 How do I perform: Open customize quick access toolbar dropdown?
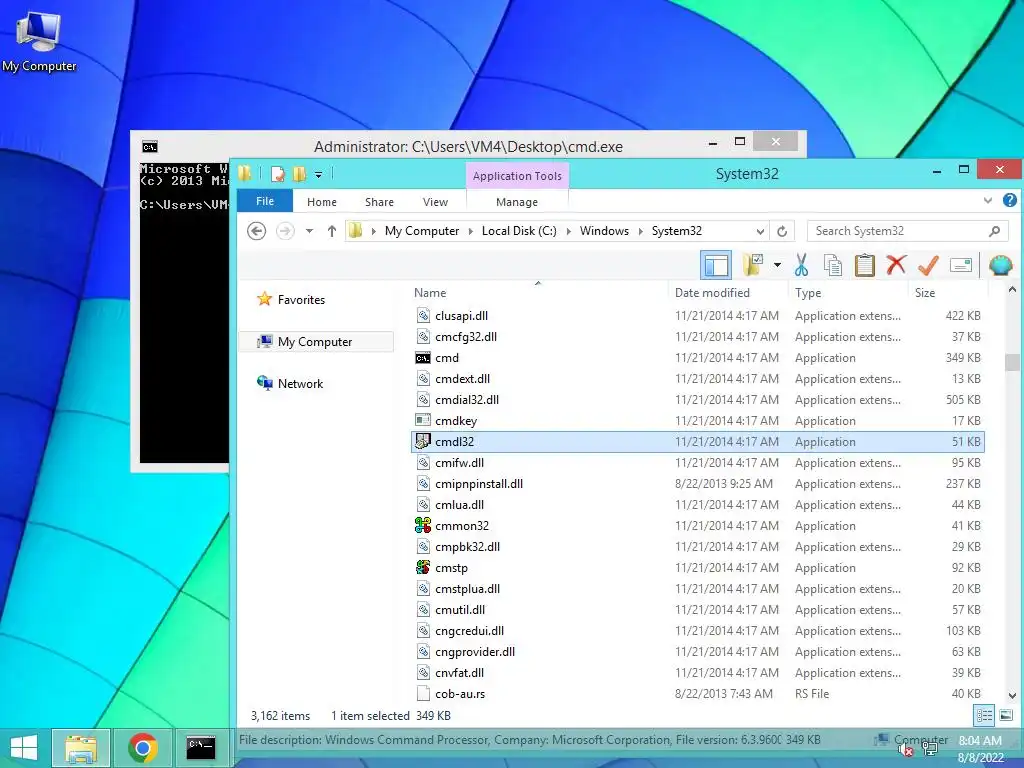point(319,174)
